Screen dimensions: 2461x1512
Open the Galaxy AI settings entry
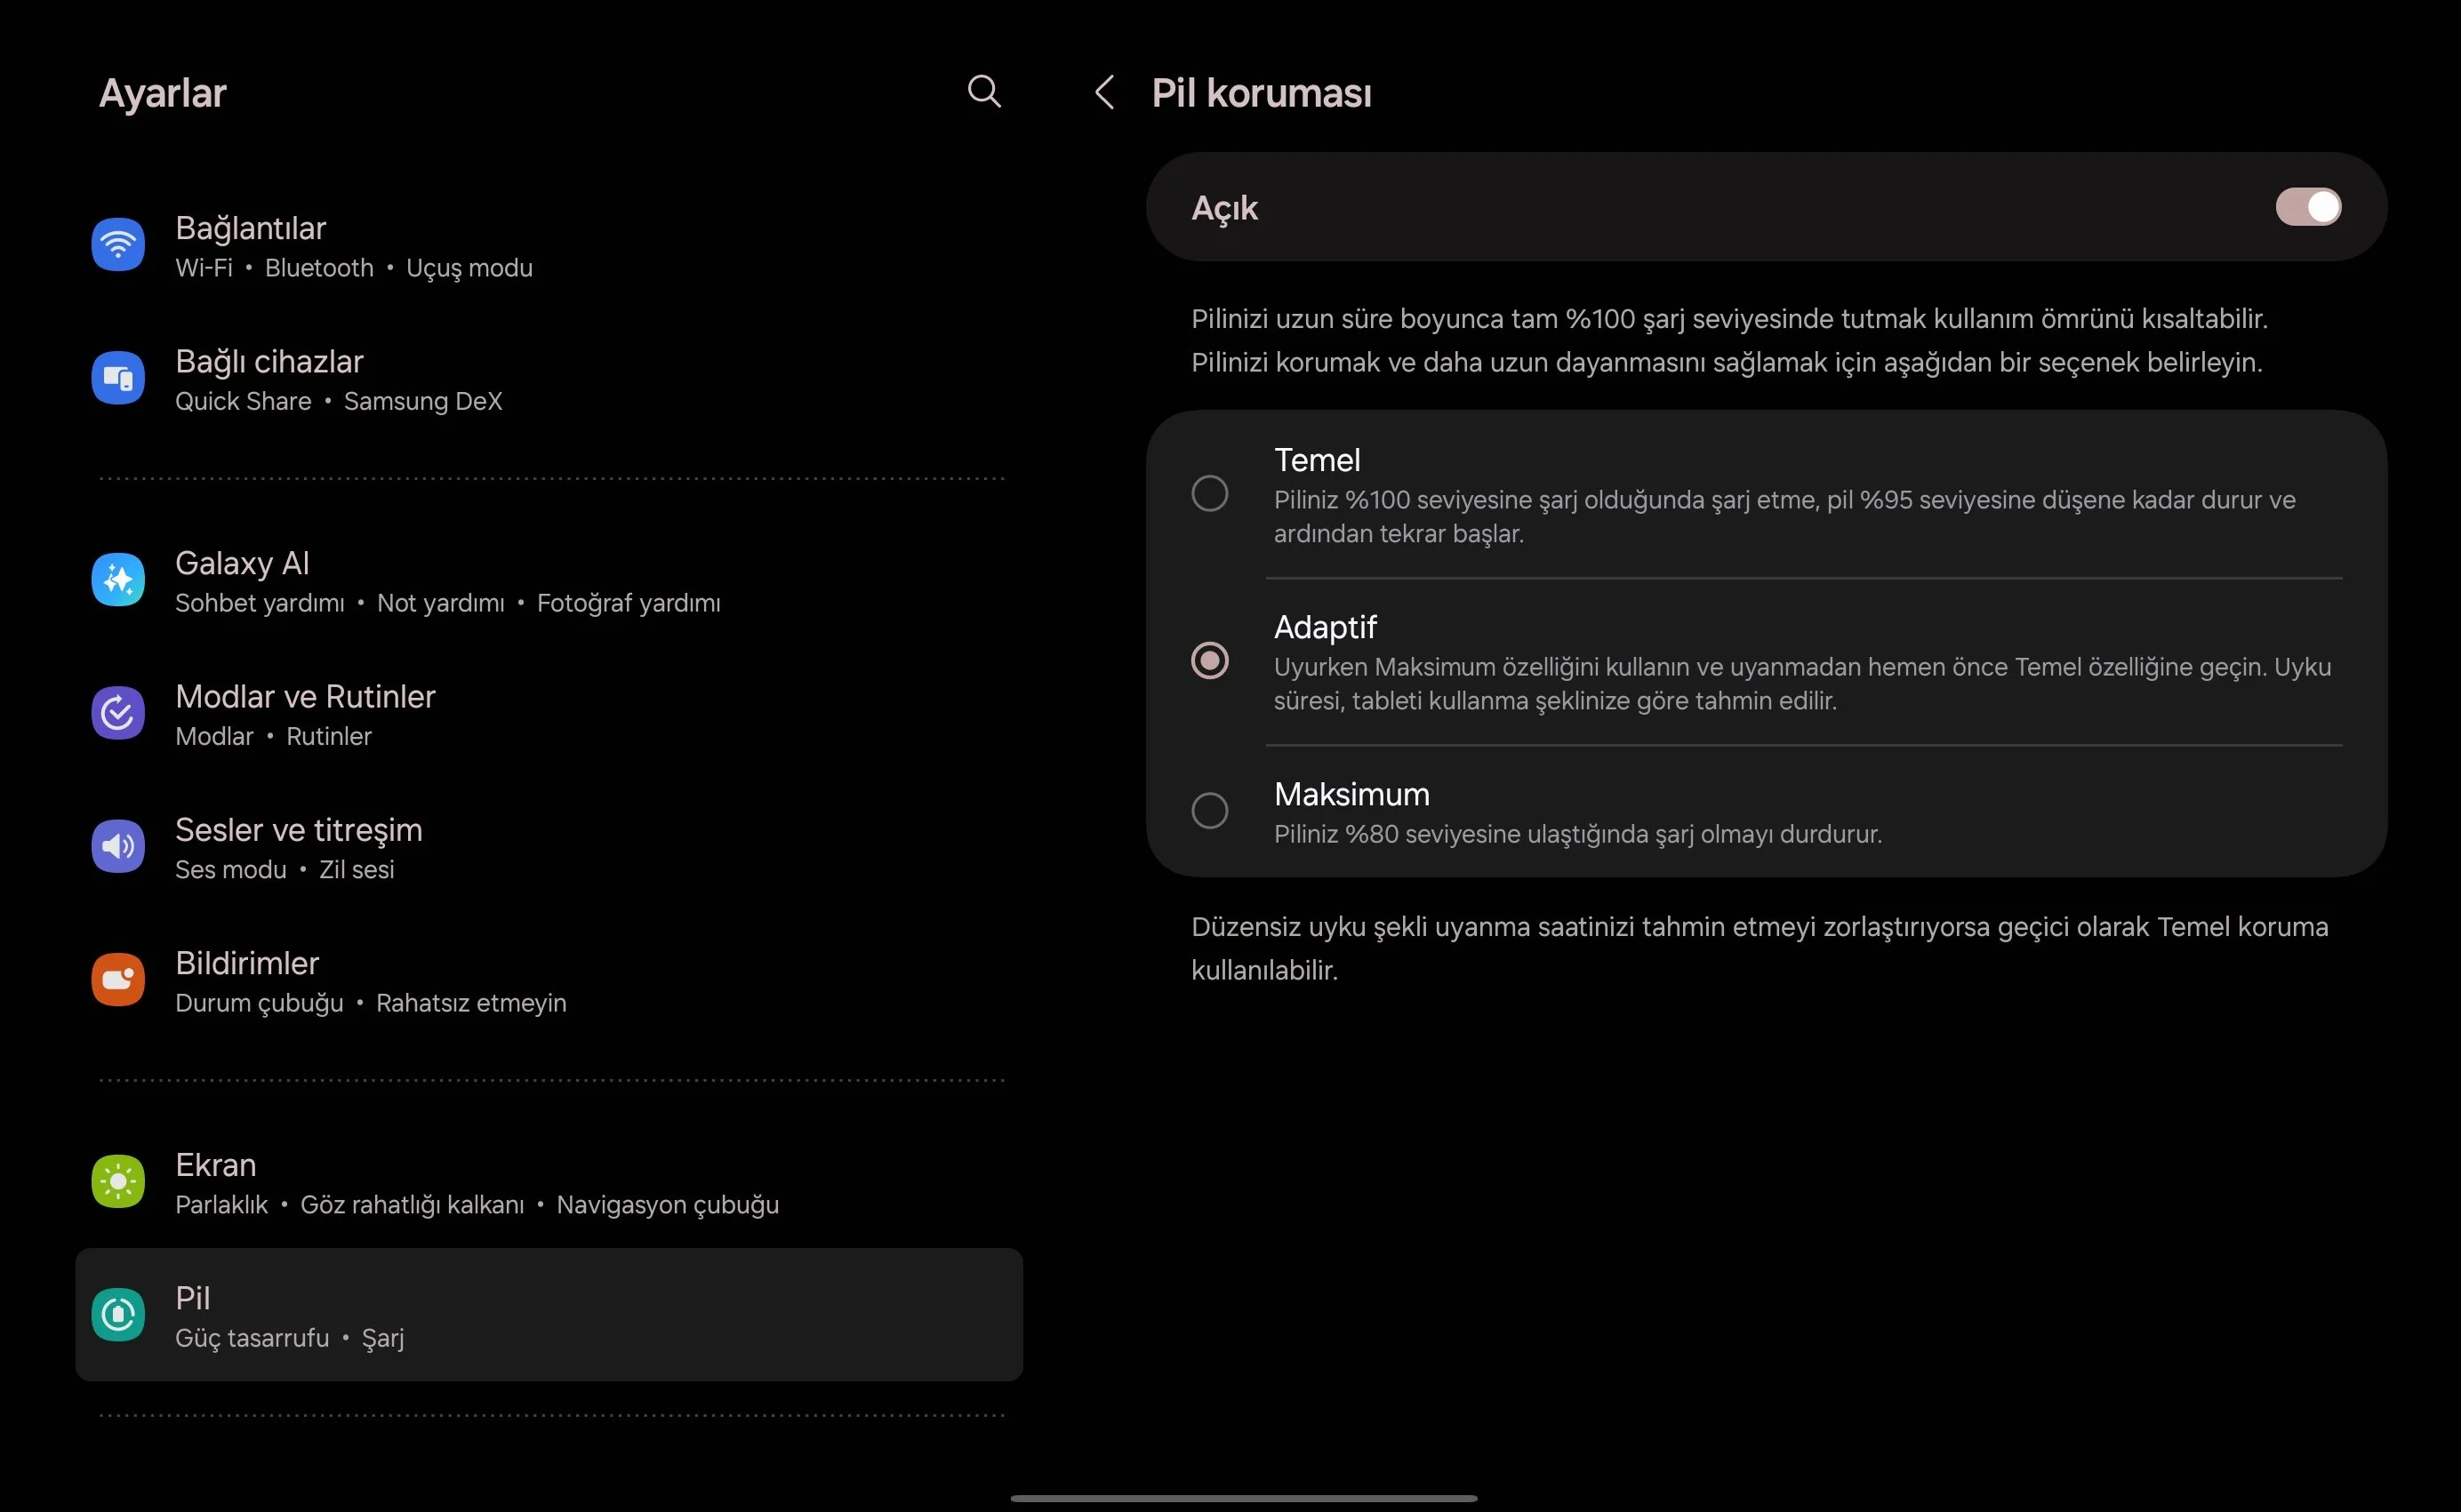click(x=549, y=580)
